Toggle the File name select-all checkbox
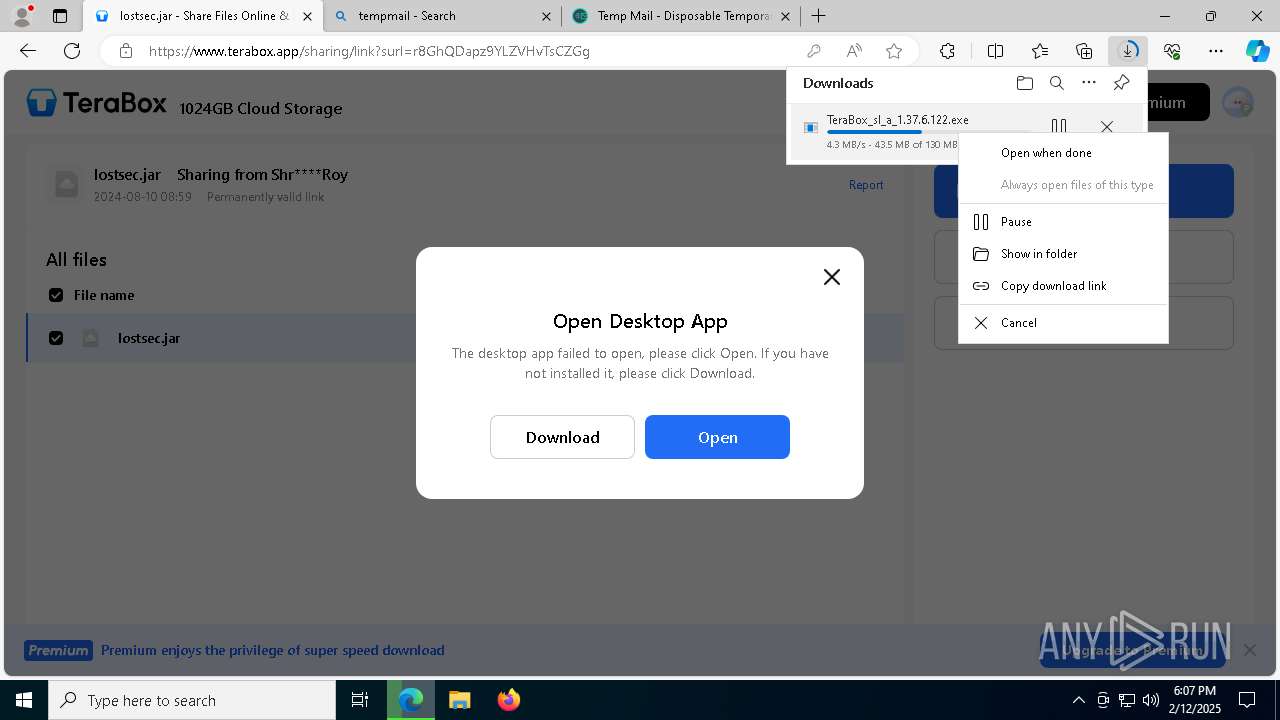 click(x=56, y=295)
